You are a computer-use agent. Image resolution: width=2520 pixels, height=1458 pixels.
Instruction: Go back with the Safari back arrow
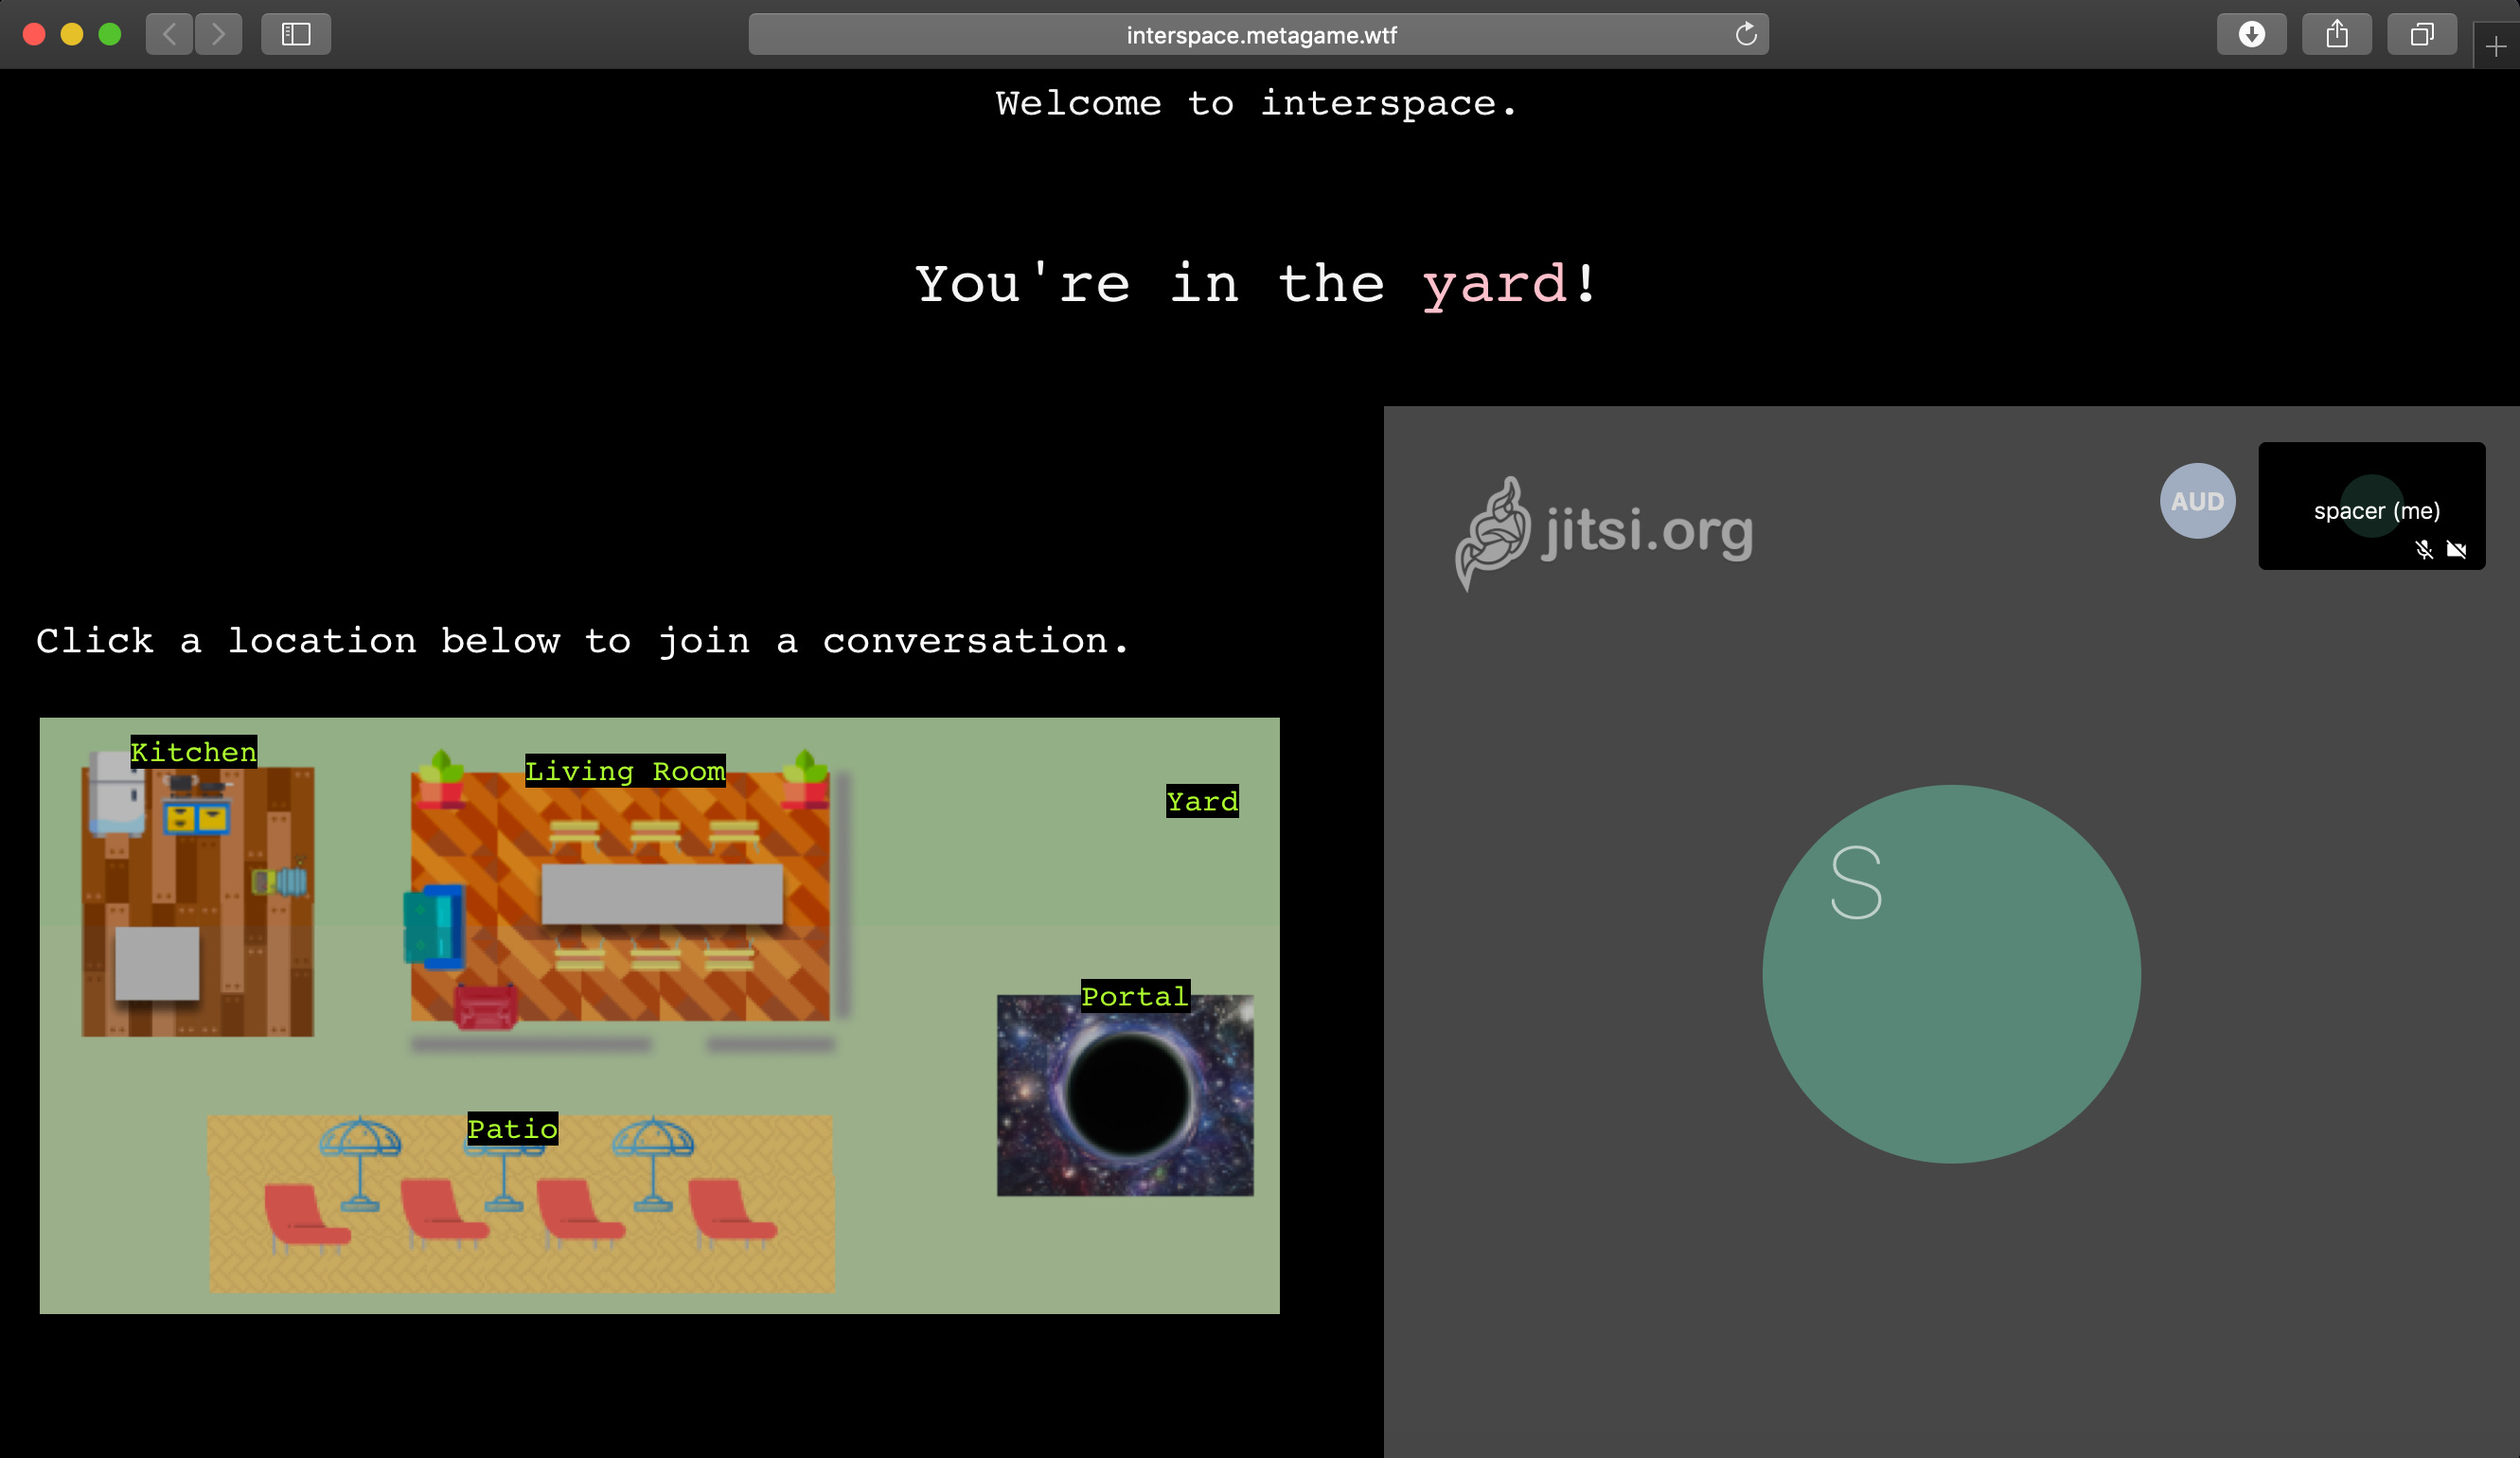(x=169, y=34)
